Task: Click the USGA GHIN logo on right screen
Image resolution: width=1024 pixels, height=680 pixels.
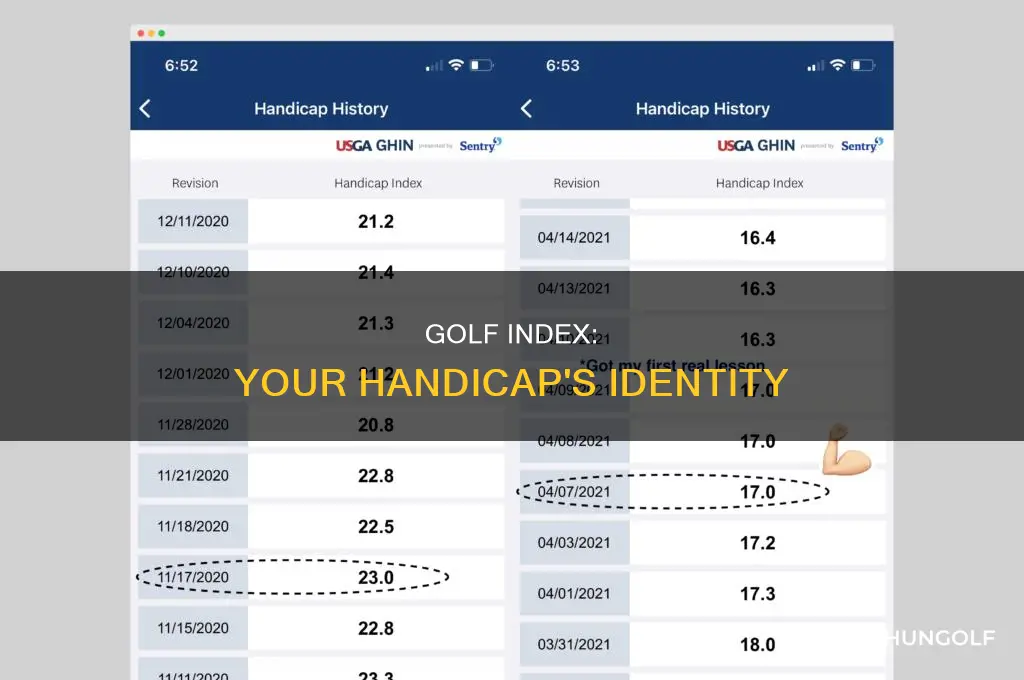Action: tap(756, 146)
